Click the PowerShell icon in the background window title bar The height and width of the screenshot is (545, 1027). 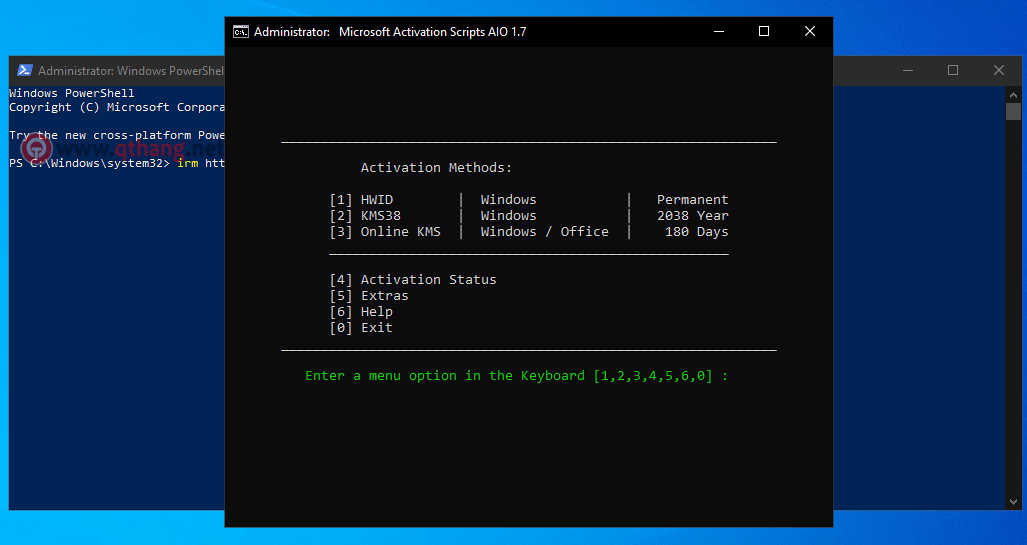tap(25, 70)
